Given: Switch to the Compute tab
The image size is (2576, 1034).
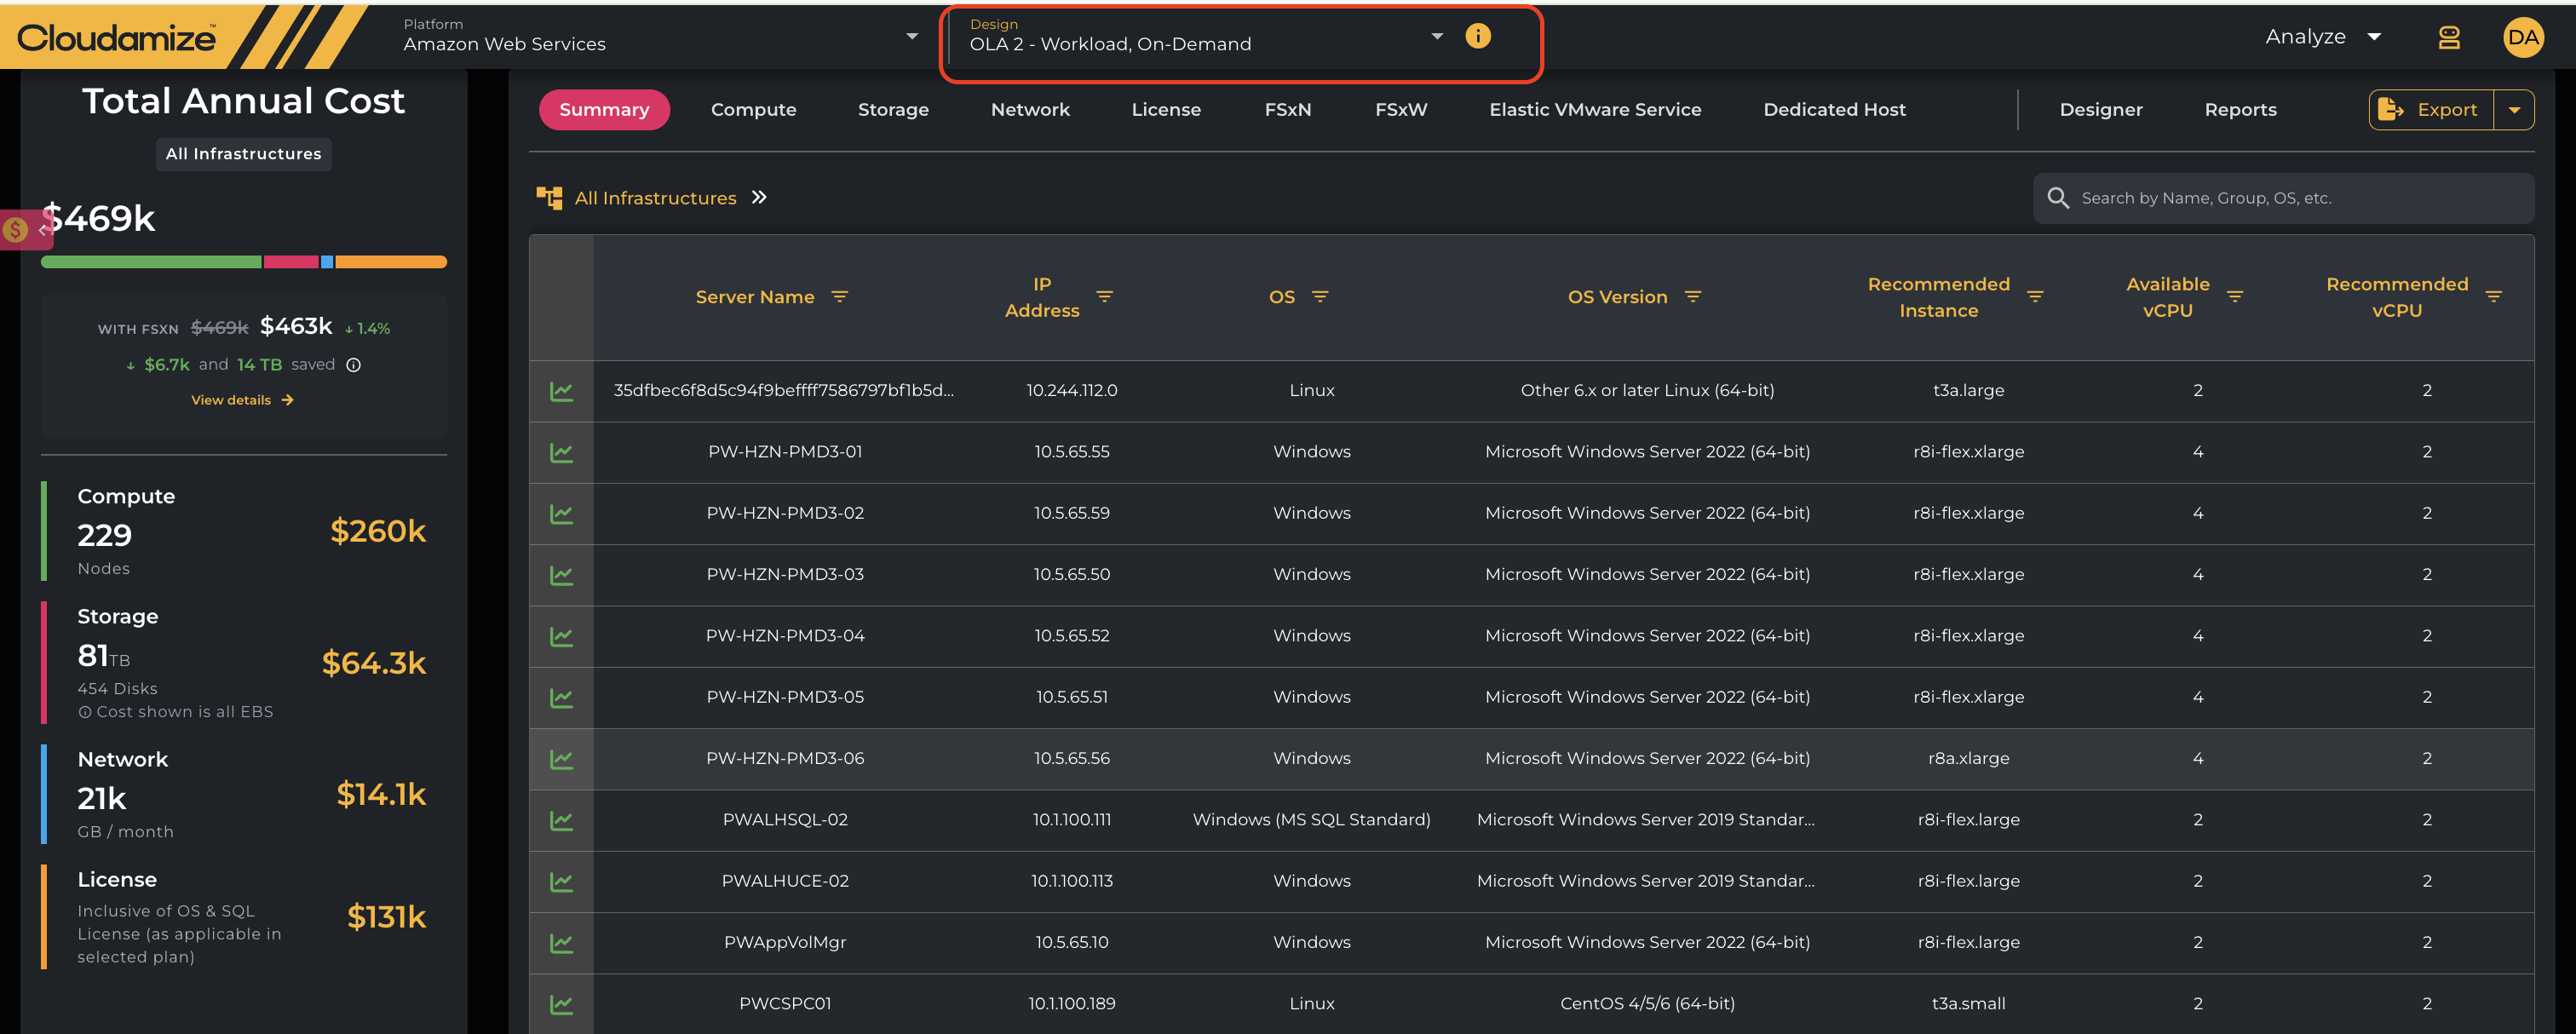Looking at the screenshot, I should (x=753, y=110).
